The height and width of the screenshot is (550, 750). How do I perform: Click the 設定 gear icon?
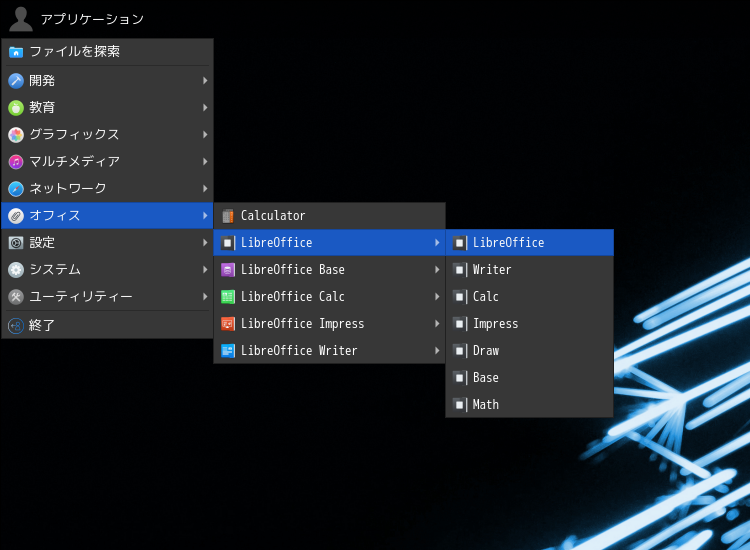pyautogui.click(x=16, y=243)
